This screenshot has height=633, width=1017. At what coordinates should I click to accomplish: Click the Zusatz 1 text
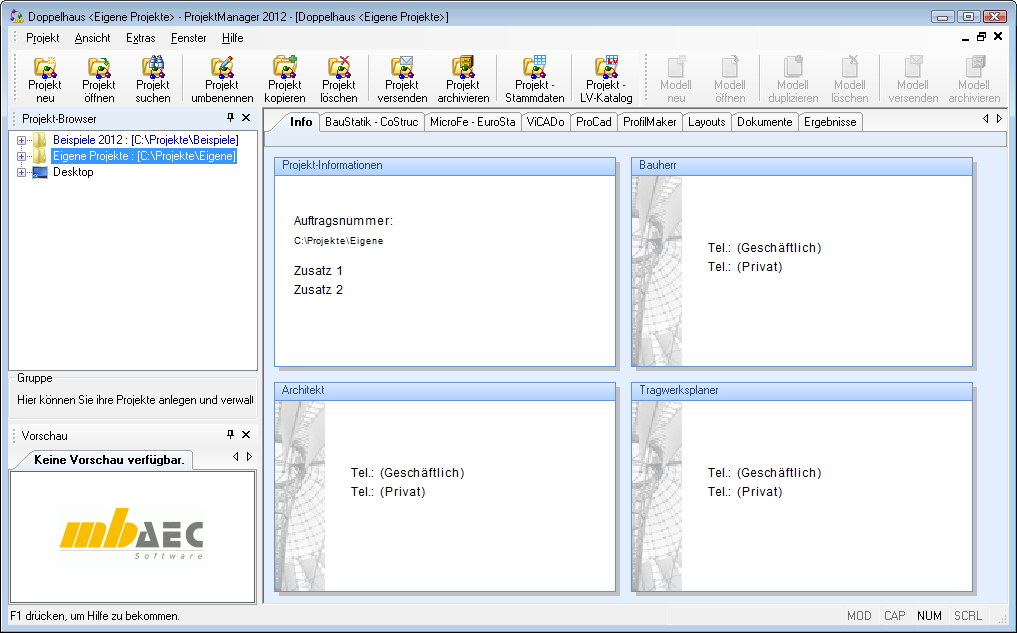(x=318, y=270)
